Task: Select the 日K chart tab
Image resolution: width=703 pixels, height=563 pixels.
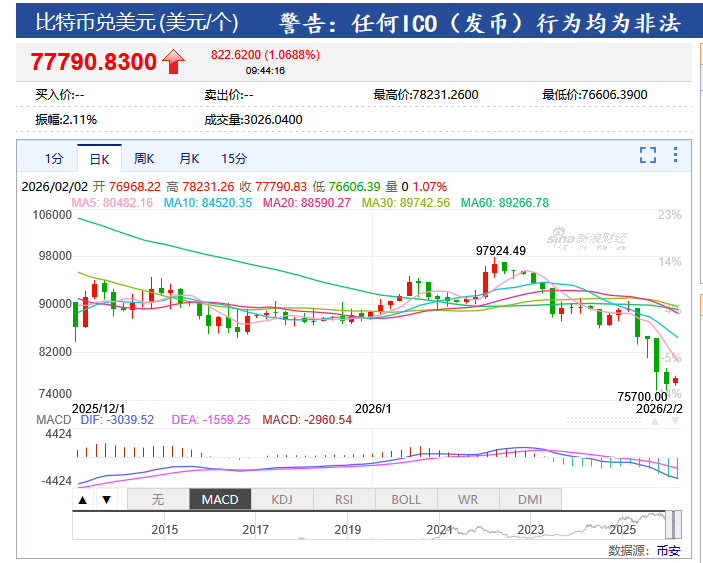Action: click(99, 158)
